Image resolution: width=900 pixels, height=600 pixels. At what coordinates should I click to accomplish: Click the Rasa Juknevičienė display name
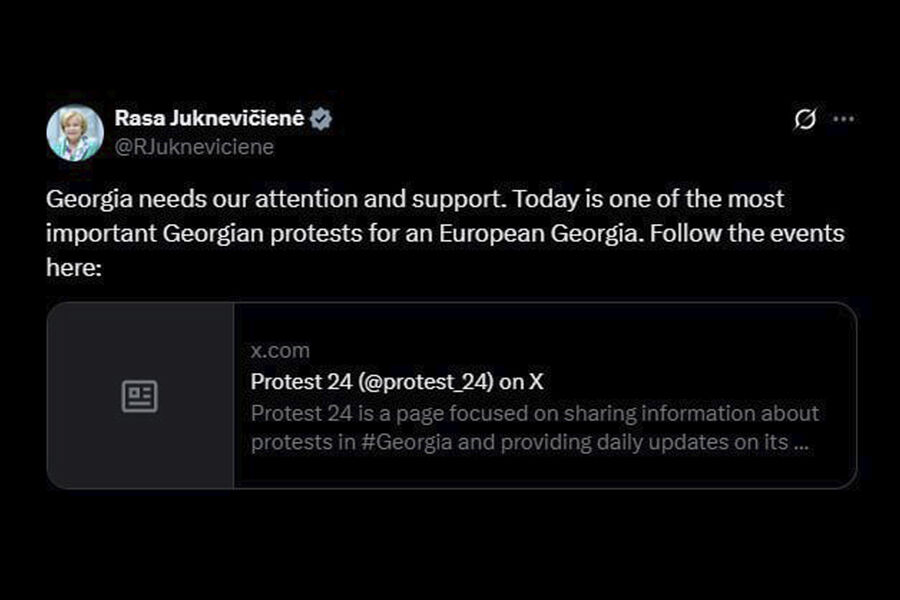click(209, 118)
